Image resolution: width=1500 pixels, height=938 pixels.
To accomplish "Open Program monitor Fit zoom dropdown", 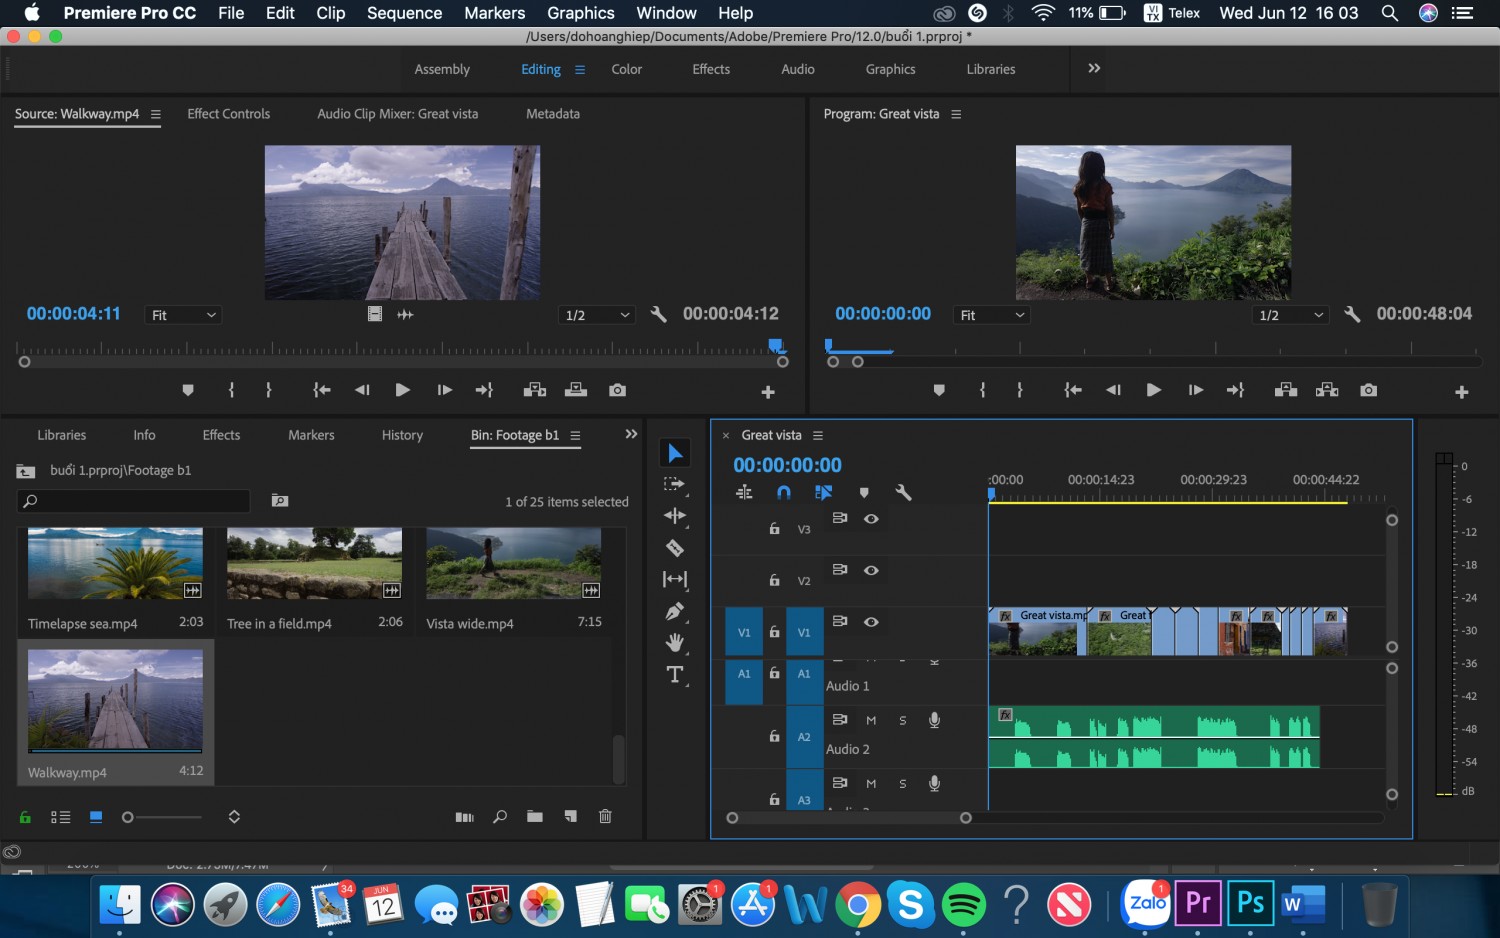I will click(992, 315).
